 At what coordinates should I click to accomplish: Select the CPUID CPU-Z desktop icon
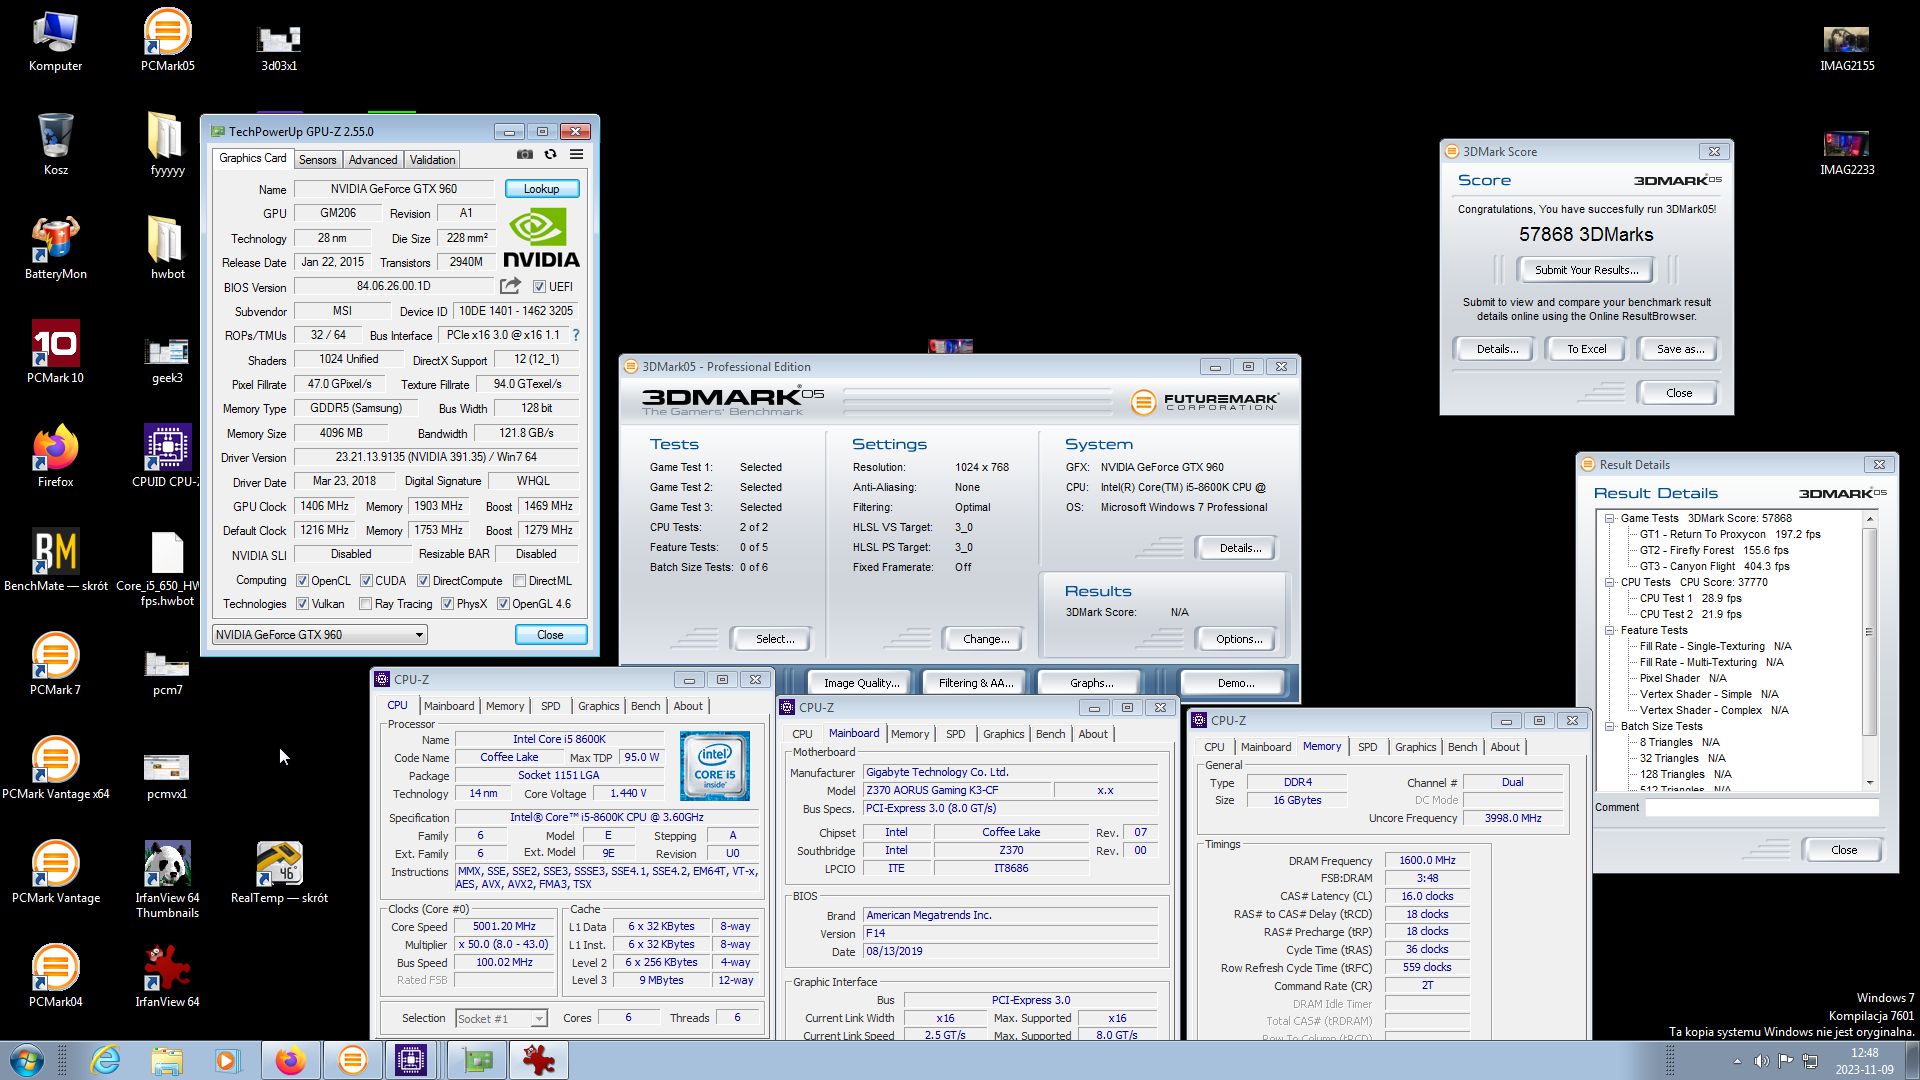coord(167,456)
